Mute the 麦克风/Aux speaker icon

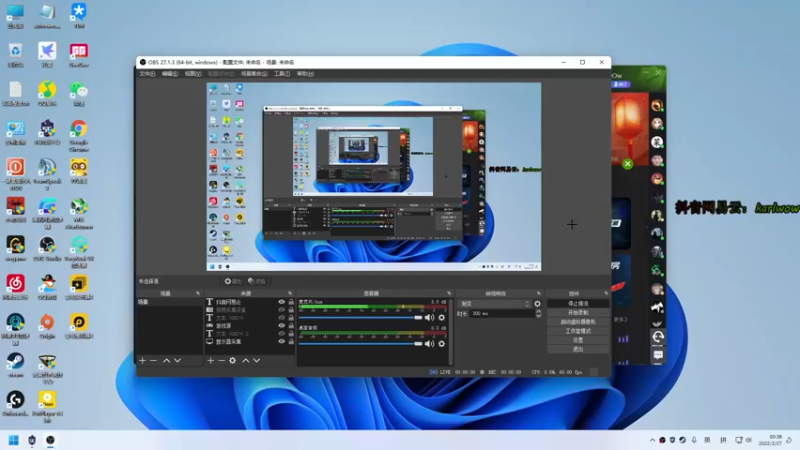pos(429,317)
